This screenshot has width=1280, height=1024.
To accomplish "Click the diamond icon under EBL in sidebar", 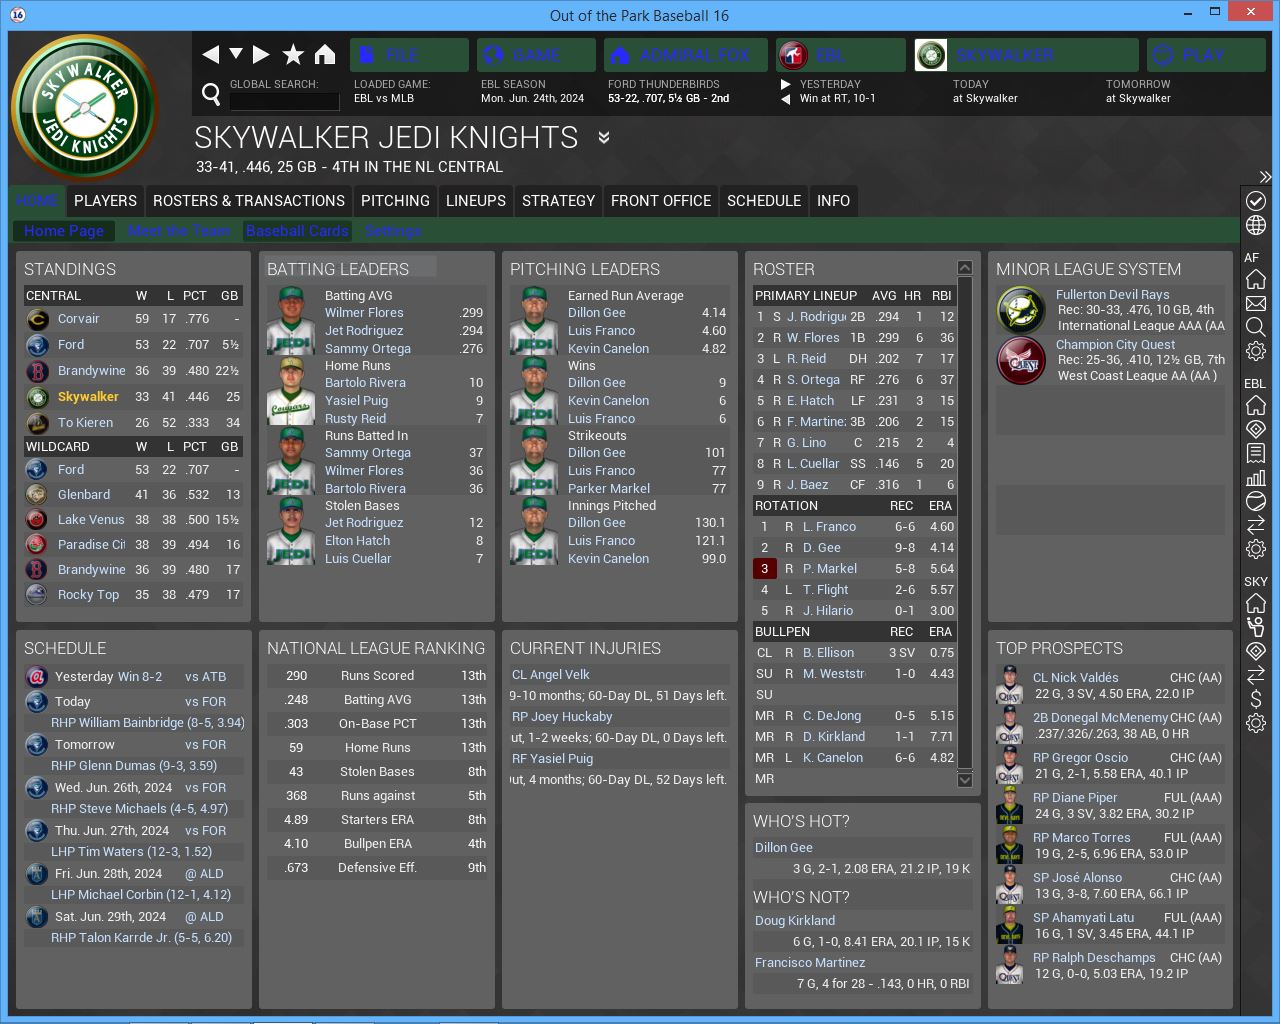I will [1256, 429].
